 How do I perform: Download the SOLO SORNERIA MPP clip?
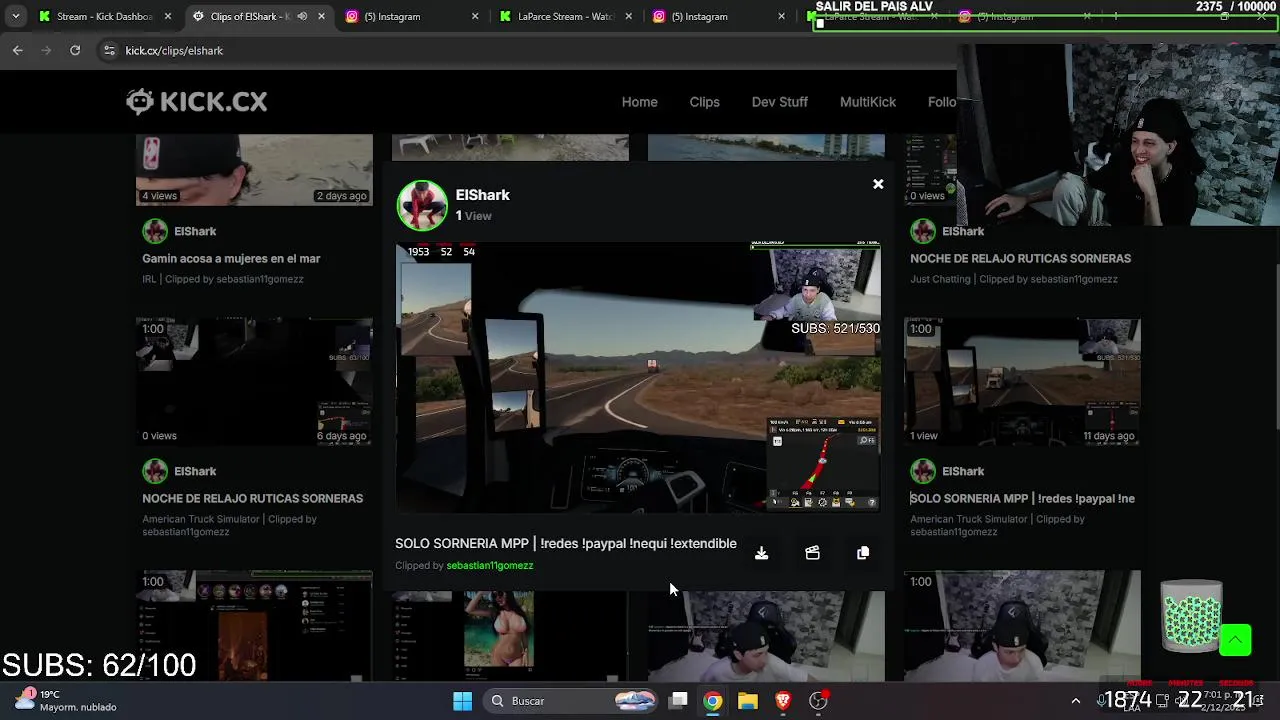[761, 553]
